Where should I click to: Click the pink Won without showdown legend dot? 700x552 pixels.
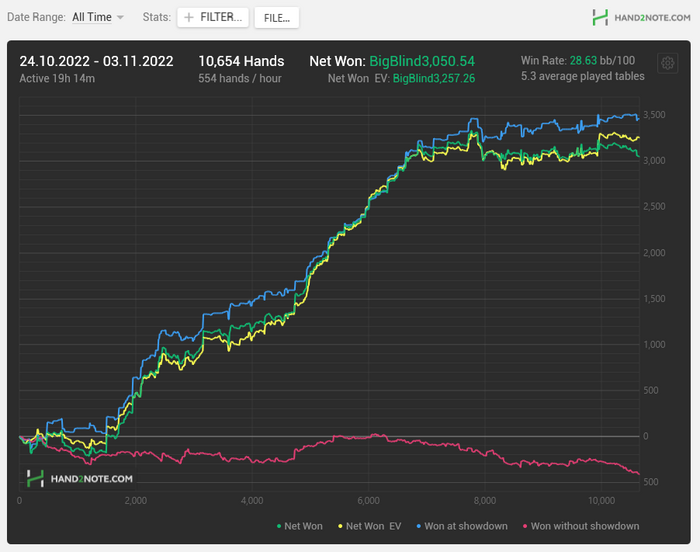pos(525,527)
